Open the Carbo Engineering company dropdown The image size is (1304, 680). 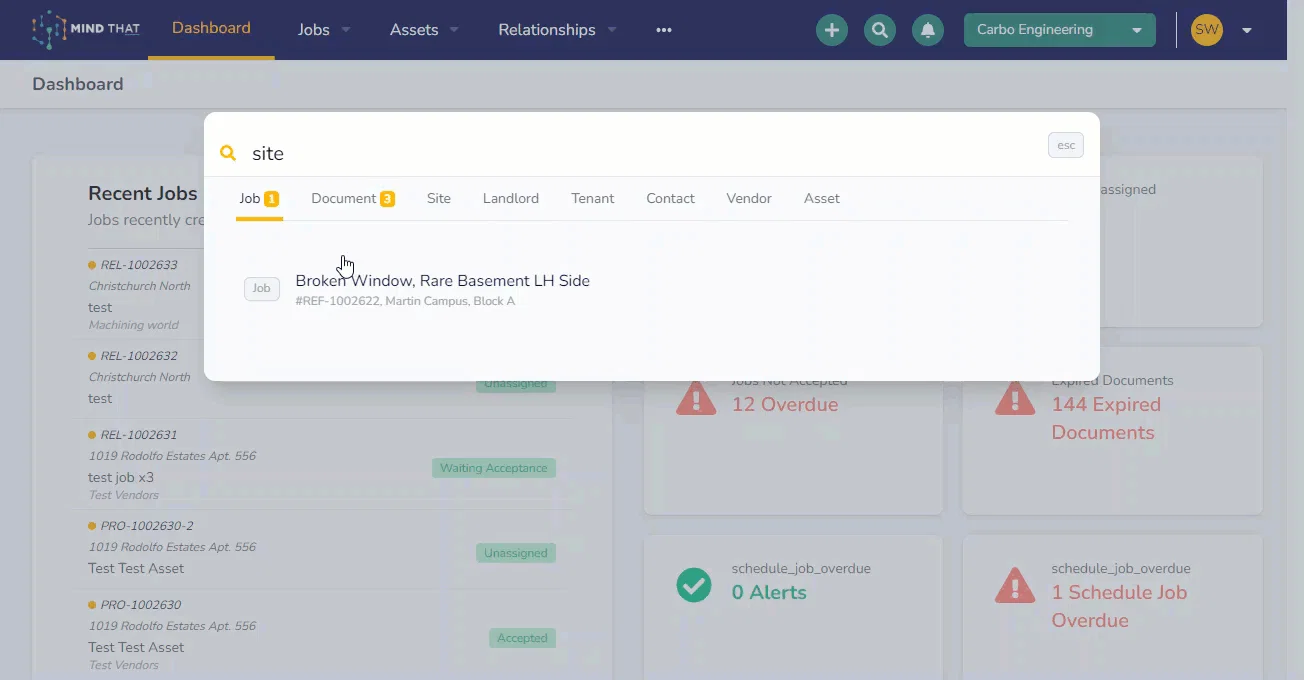tap(1060, 30)
